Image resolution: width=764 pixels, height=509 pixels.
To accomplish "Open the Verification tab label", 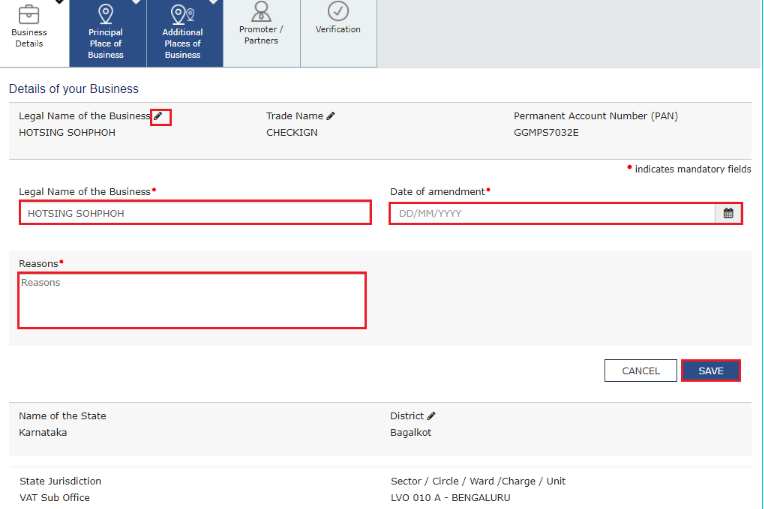I will point(338,30).
